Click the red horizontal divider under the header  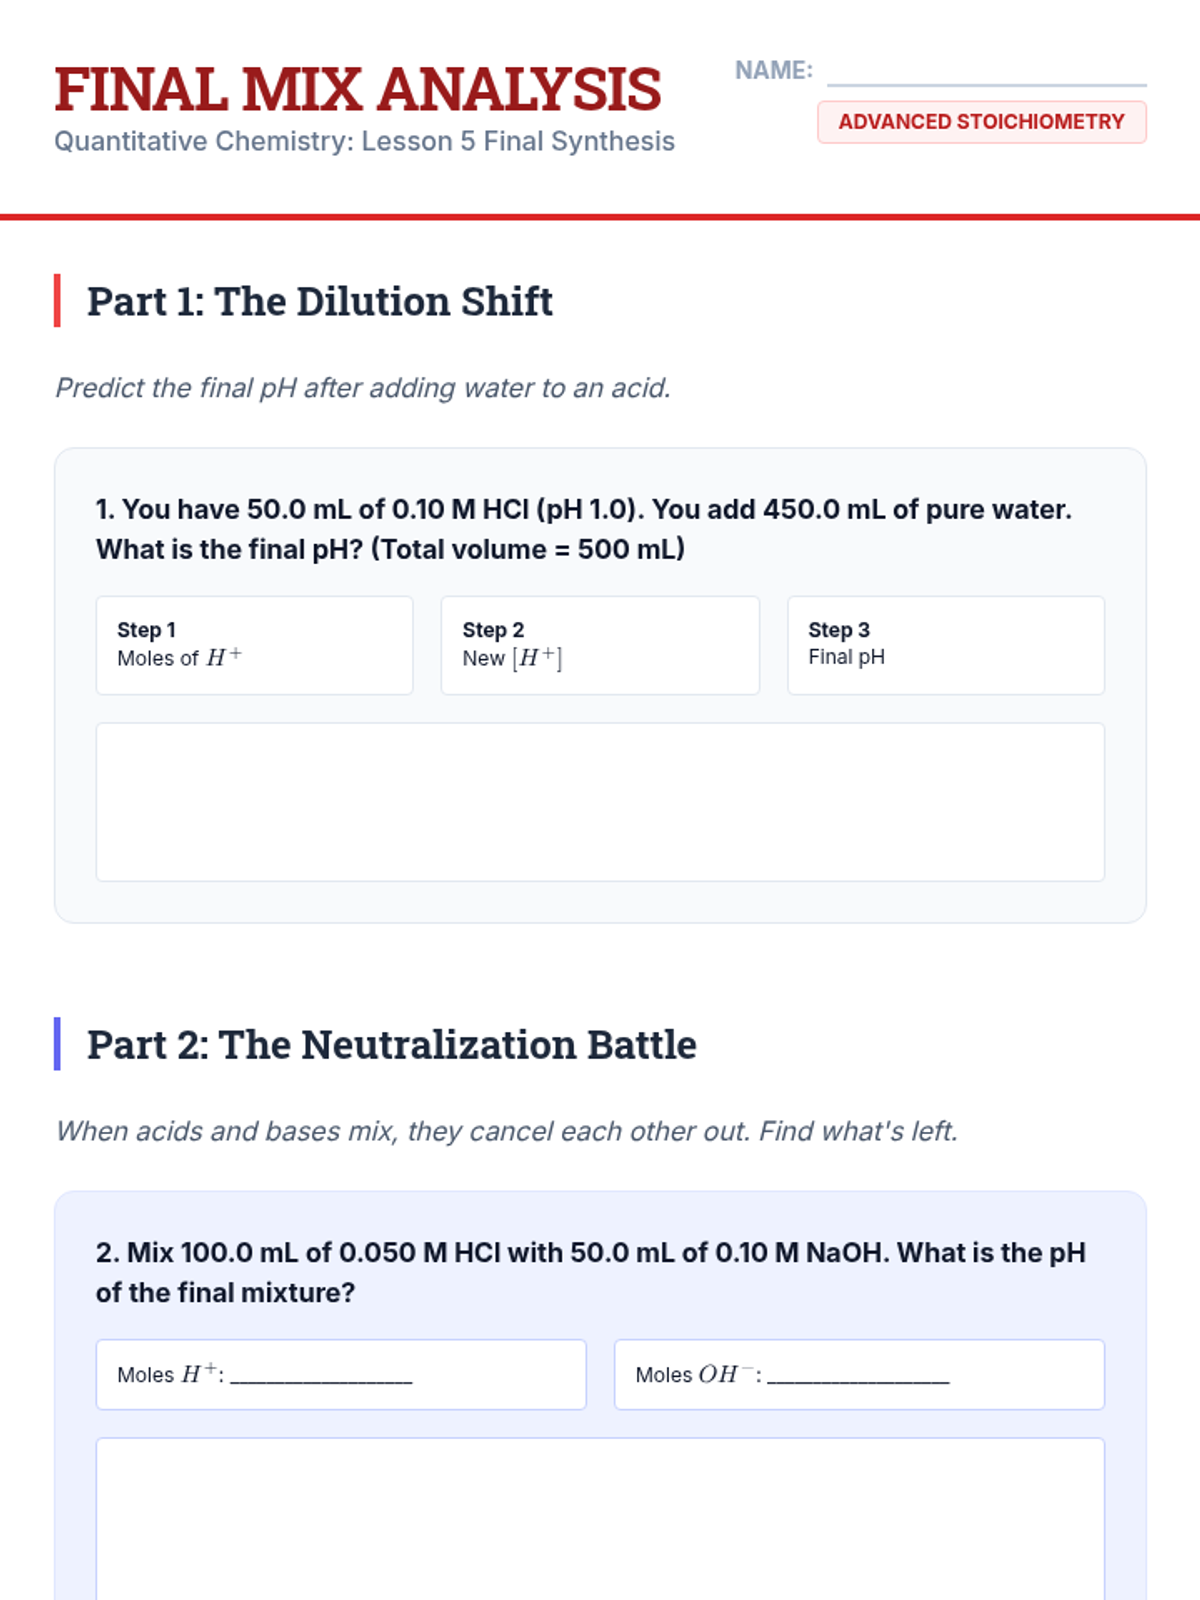click(600, 216)
